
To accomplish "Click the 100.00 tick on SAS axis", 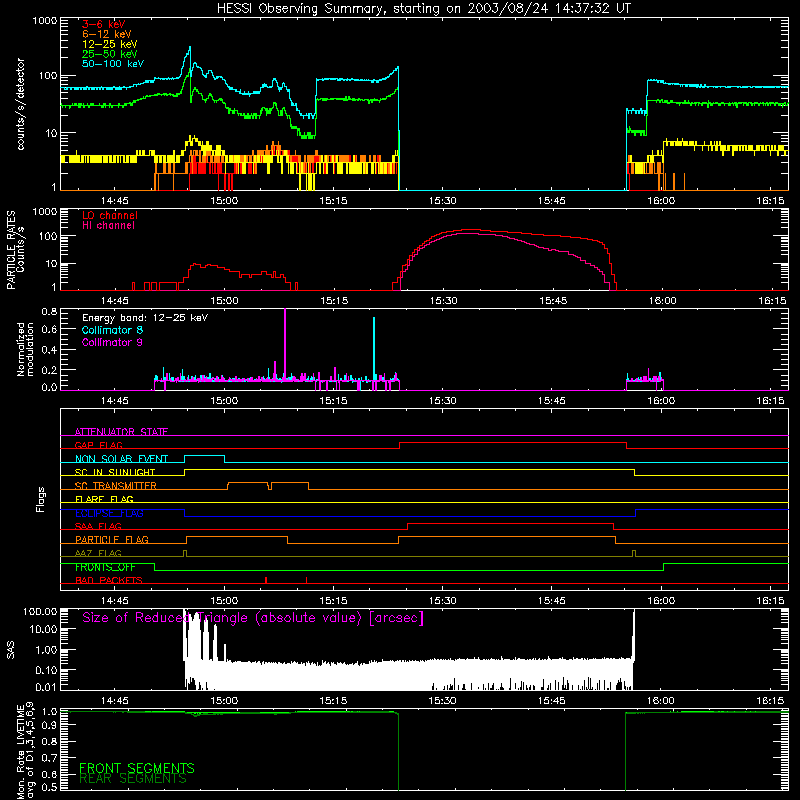I will coord(40,611).
